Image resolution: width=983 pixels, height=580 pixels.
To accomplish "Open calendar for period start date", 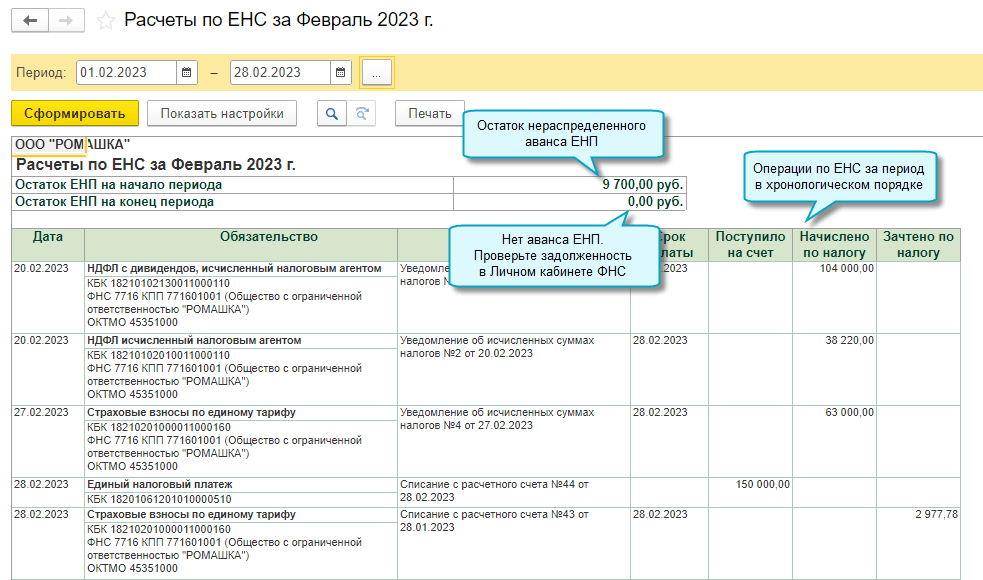I will point(186,73).
